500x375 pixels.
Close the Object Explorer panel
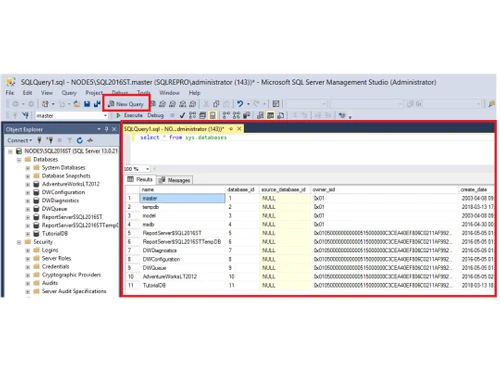[x=114, y=129]
